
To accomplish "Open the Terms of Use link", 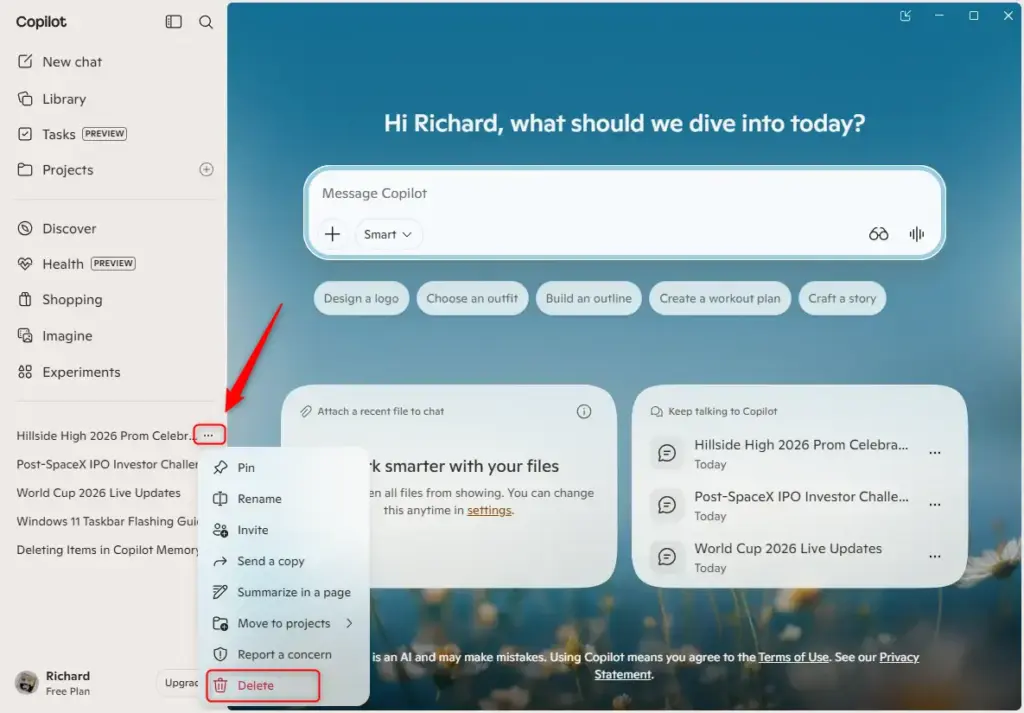I will (x=793, y=658).
